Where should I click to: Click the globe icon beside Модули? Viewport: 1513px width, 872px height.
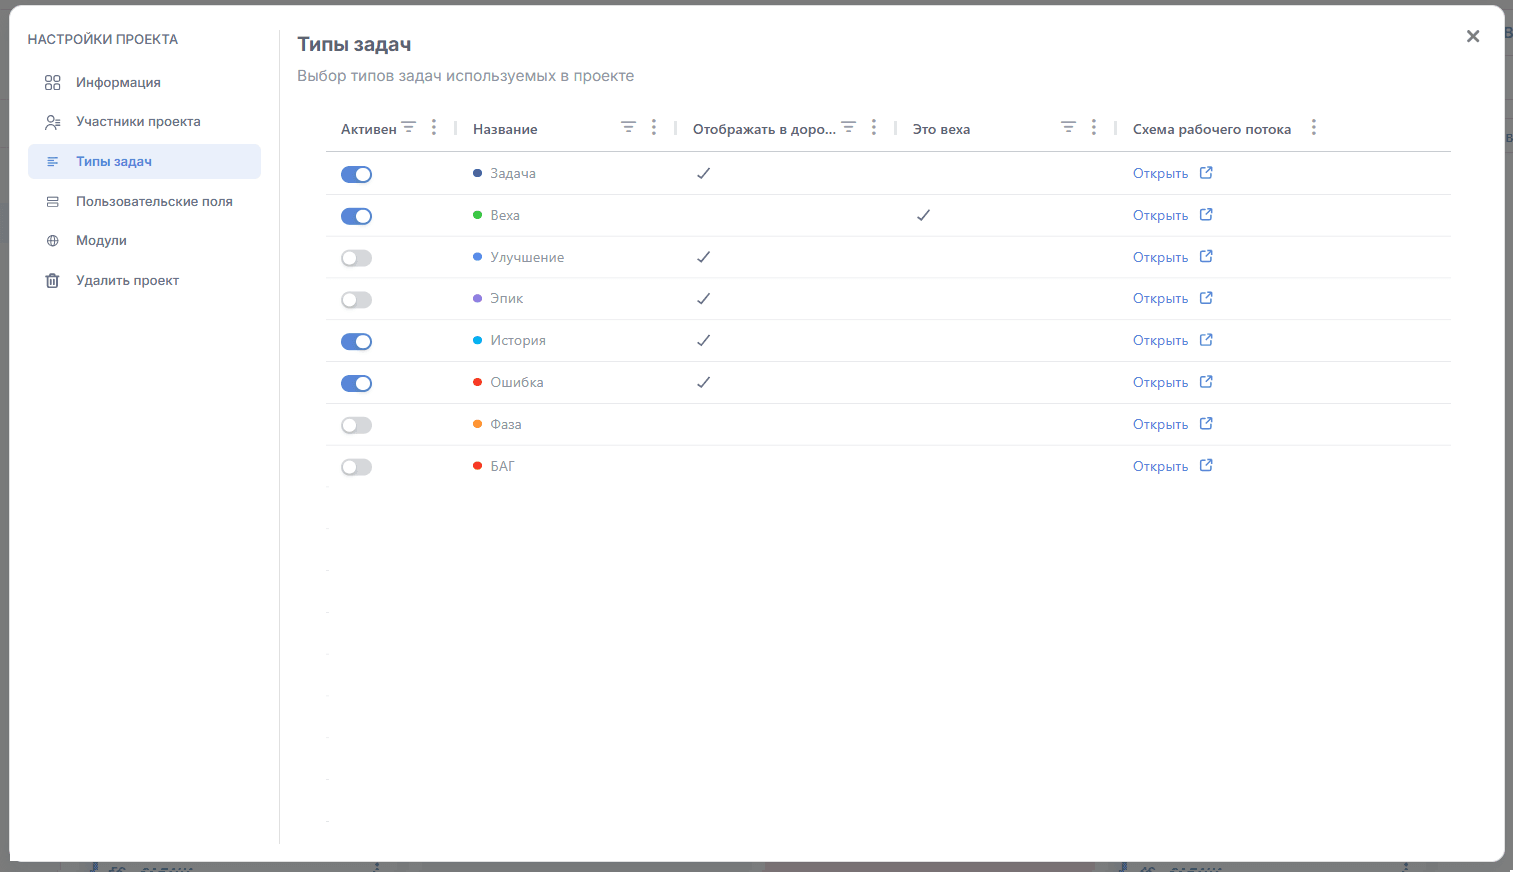(53, 241)
